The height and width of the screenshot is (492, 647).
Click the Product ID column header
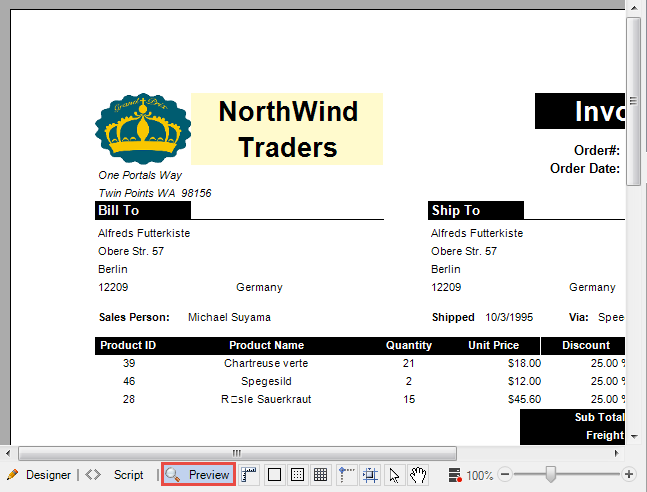128,345
